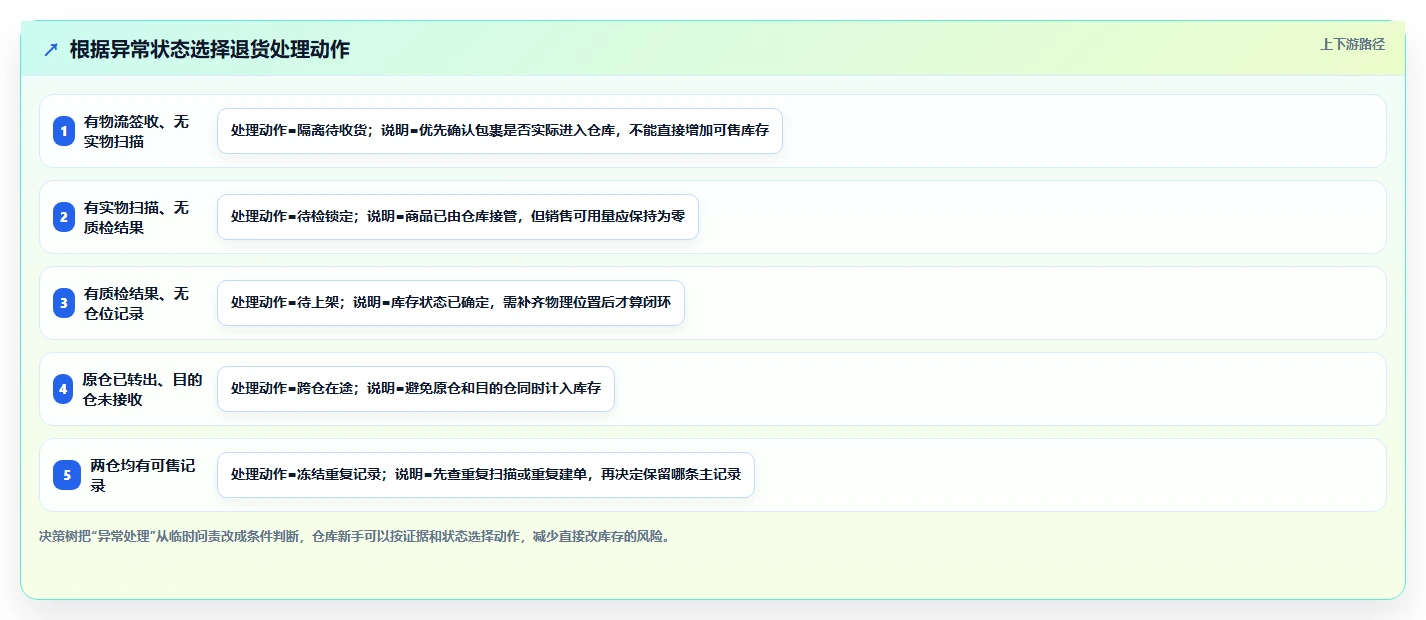The width and height of the screenshot is (1426, 620).
Task: Click the 有实物扫描、无质检结果 condition label
Action: click(137, 217)
